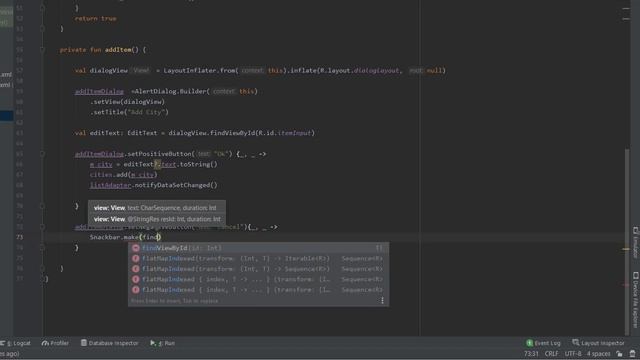640x360 pixels.
Task: Change the UTF-8 file encoding
Action: click(573, 354)
